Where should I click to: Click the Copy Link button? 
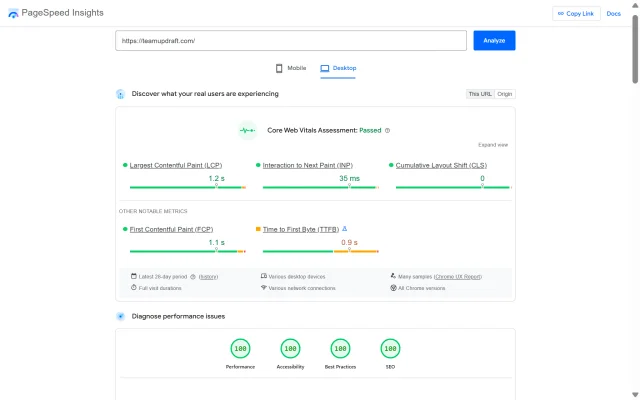[576, 13]
